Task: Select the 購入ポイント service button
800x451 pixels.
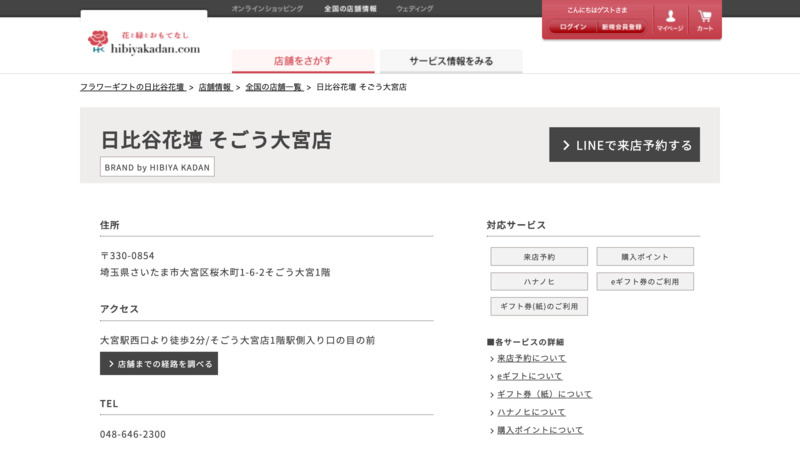Action: pos(645,257)
